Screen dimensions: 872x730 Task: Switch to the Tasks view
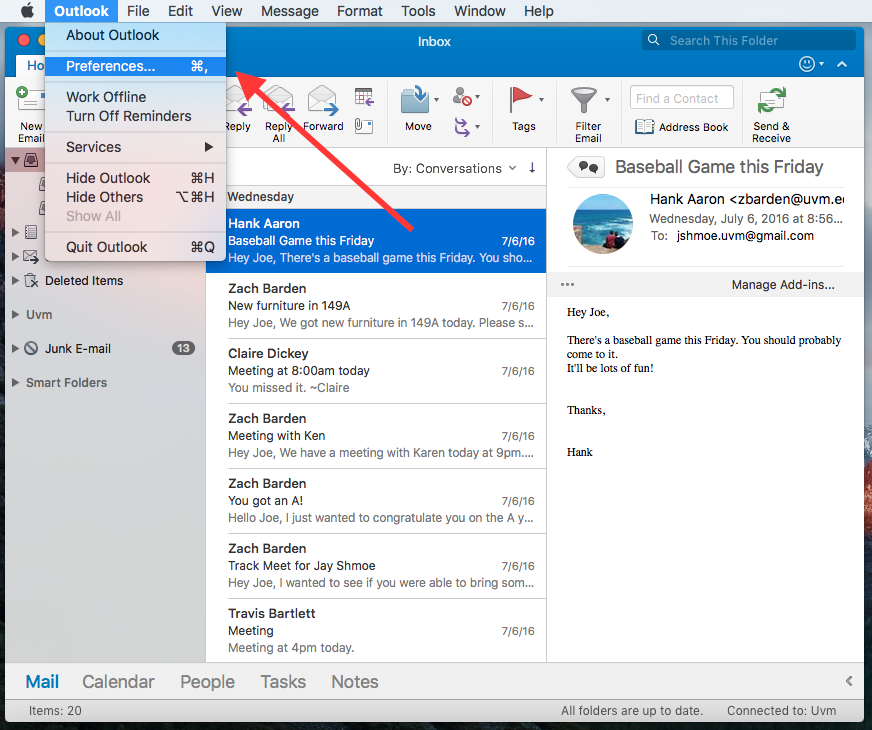tap(283, 681)
